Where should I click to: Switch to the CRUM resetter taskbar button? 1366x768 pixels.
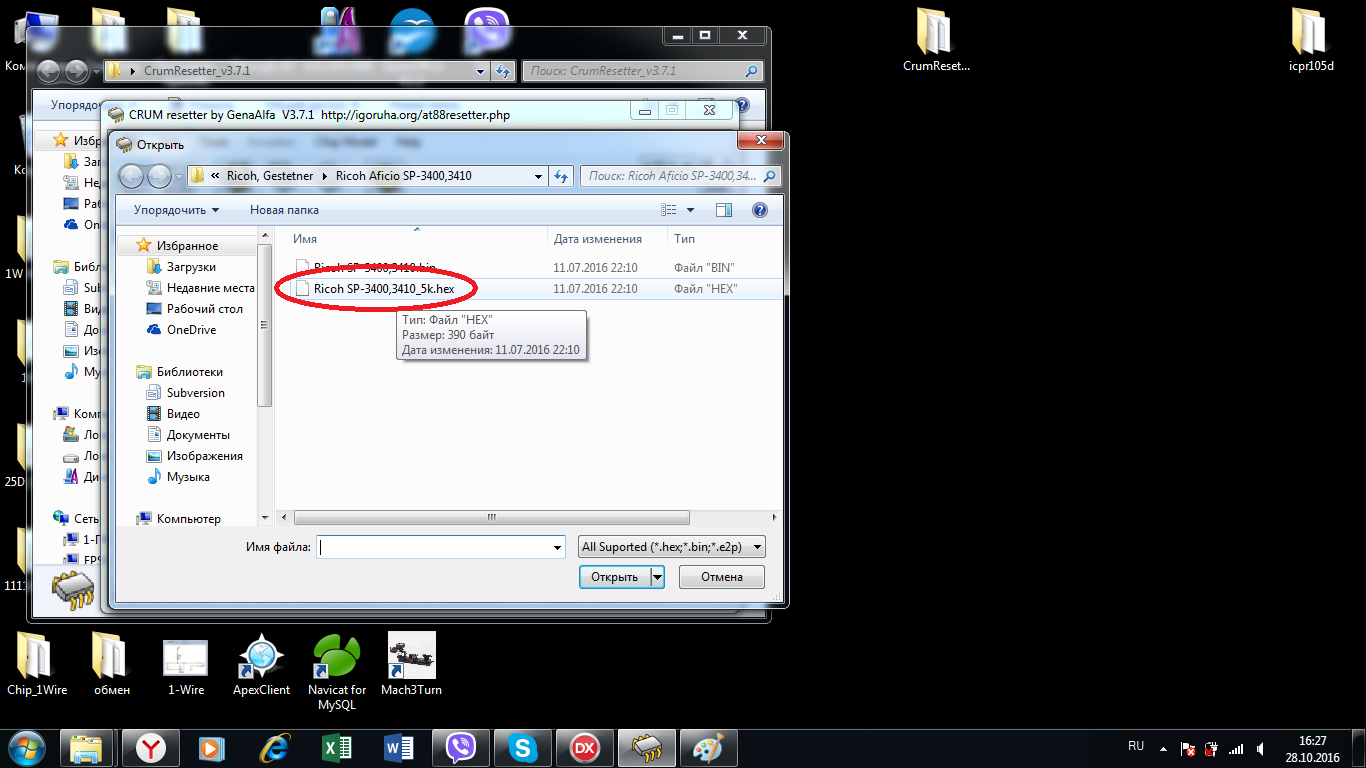[x=646, y=747]
